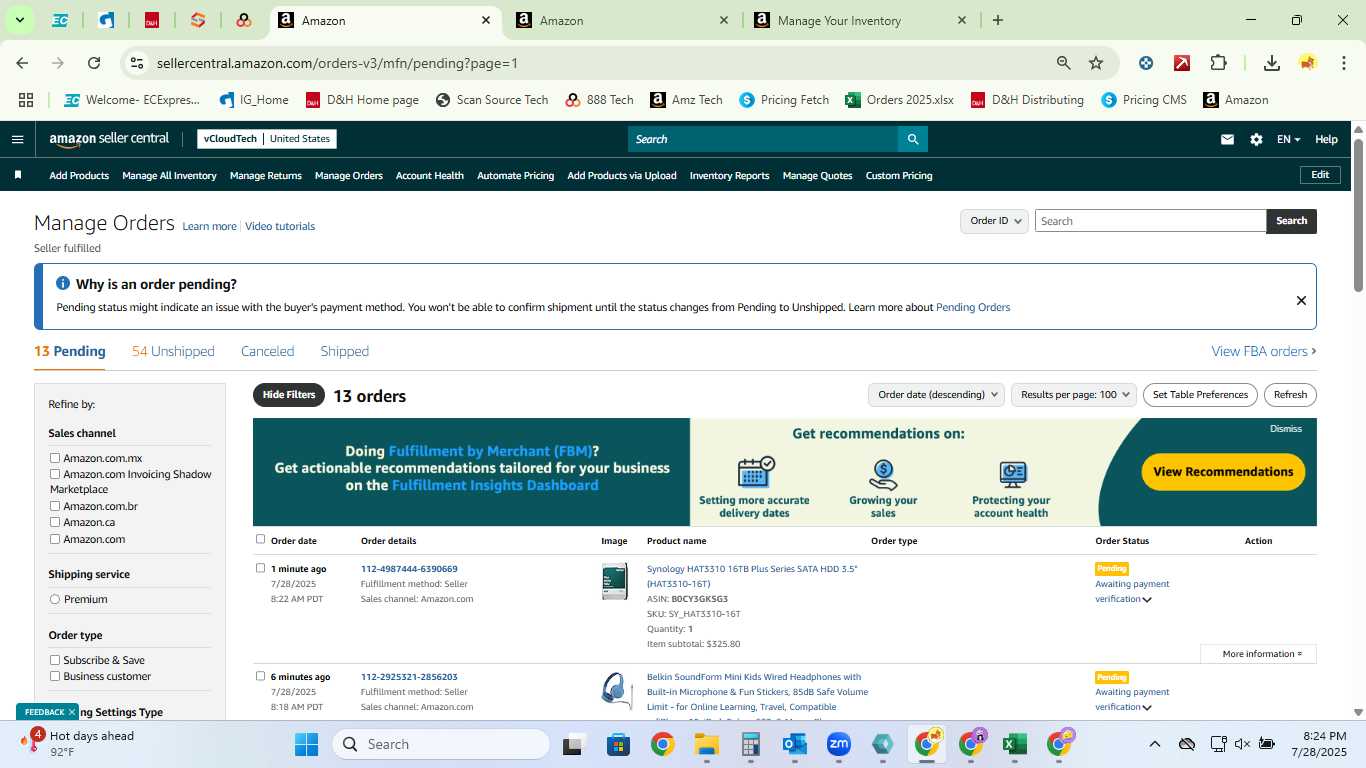This screenshot has height=768, width=1366.
Task: Open a new browser tab
Action: pos(998,20)
